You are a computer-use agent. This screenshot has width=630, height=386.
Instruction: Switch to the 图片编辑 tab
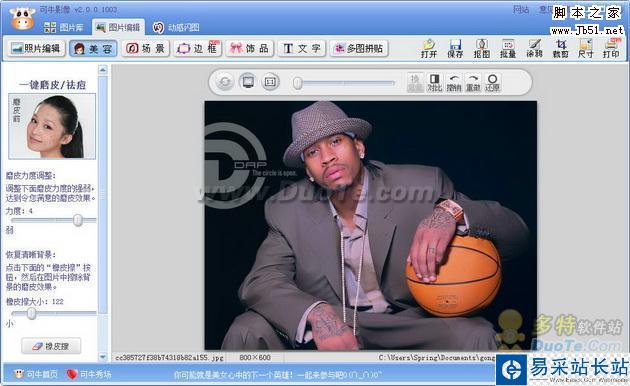click(x=118, y=27)
